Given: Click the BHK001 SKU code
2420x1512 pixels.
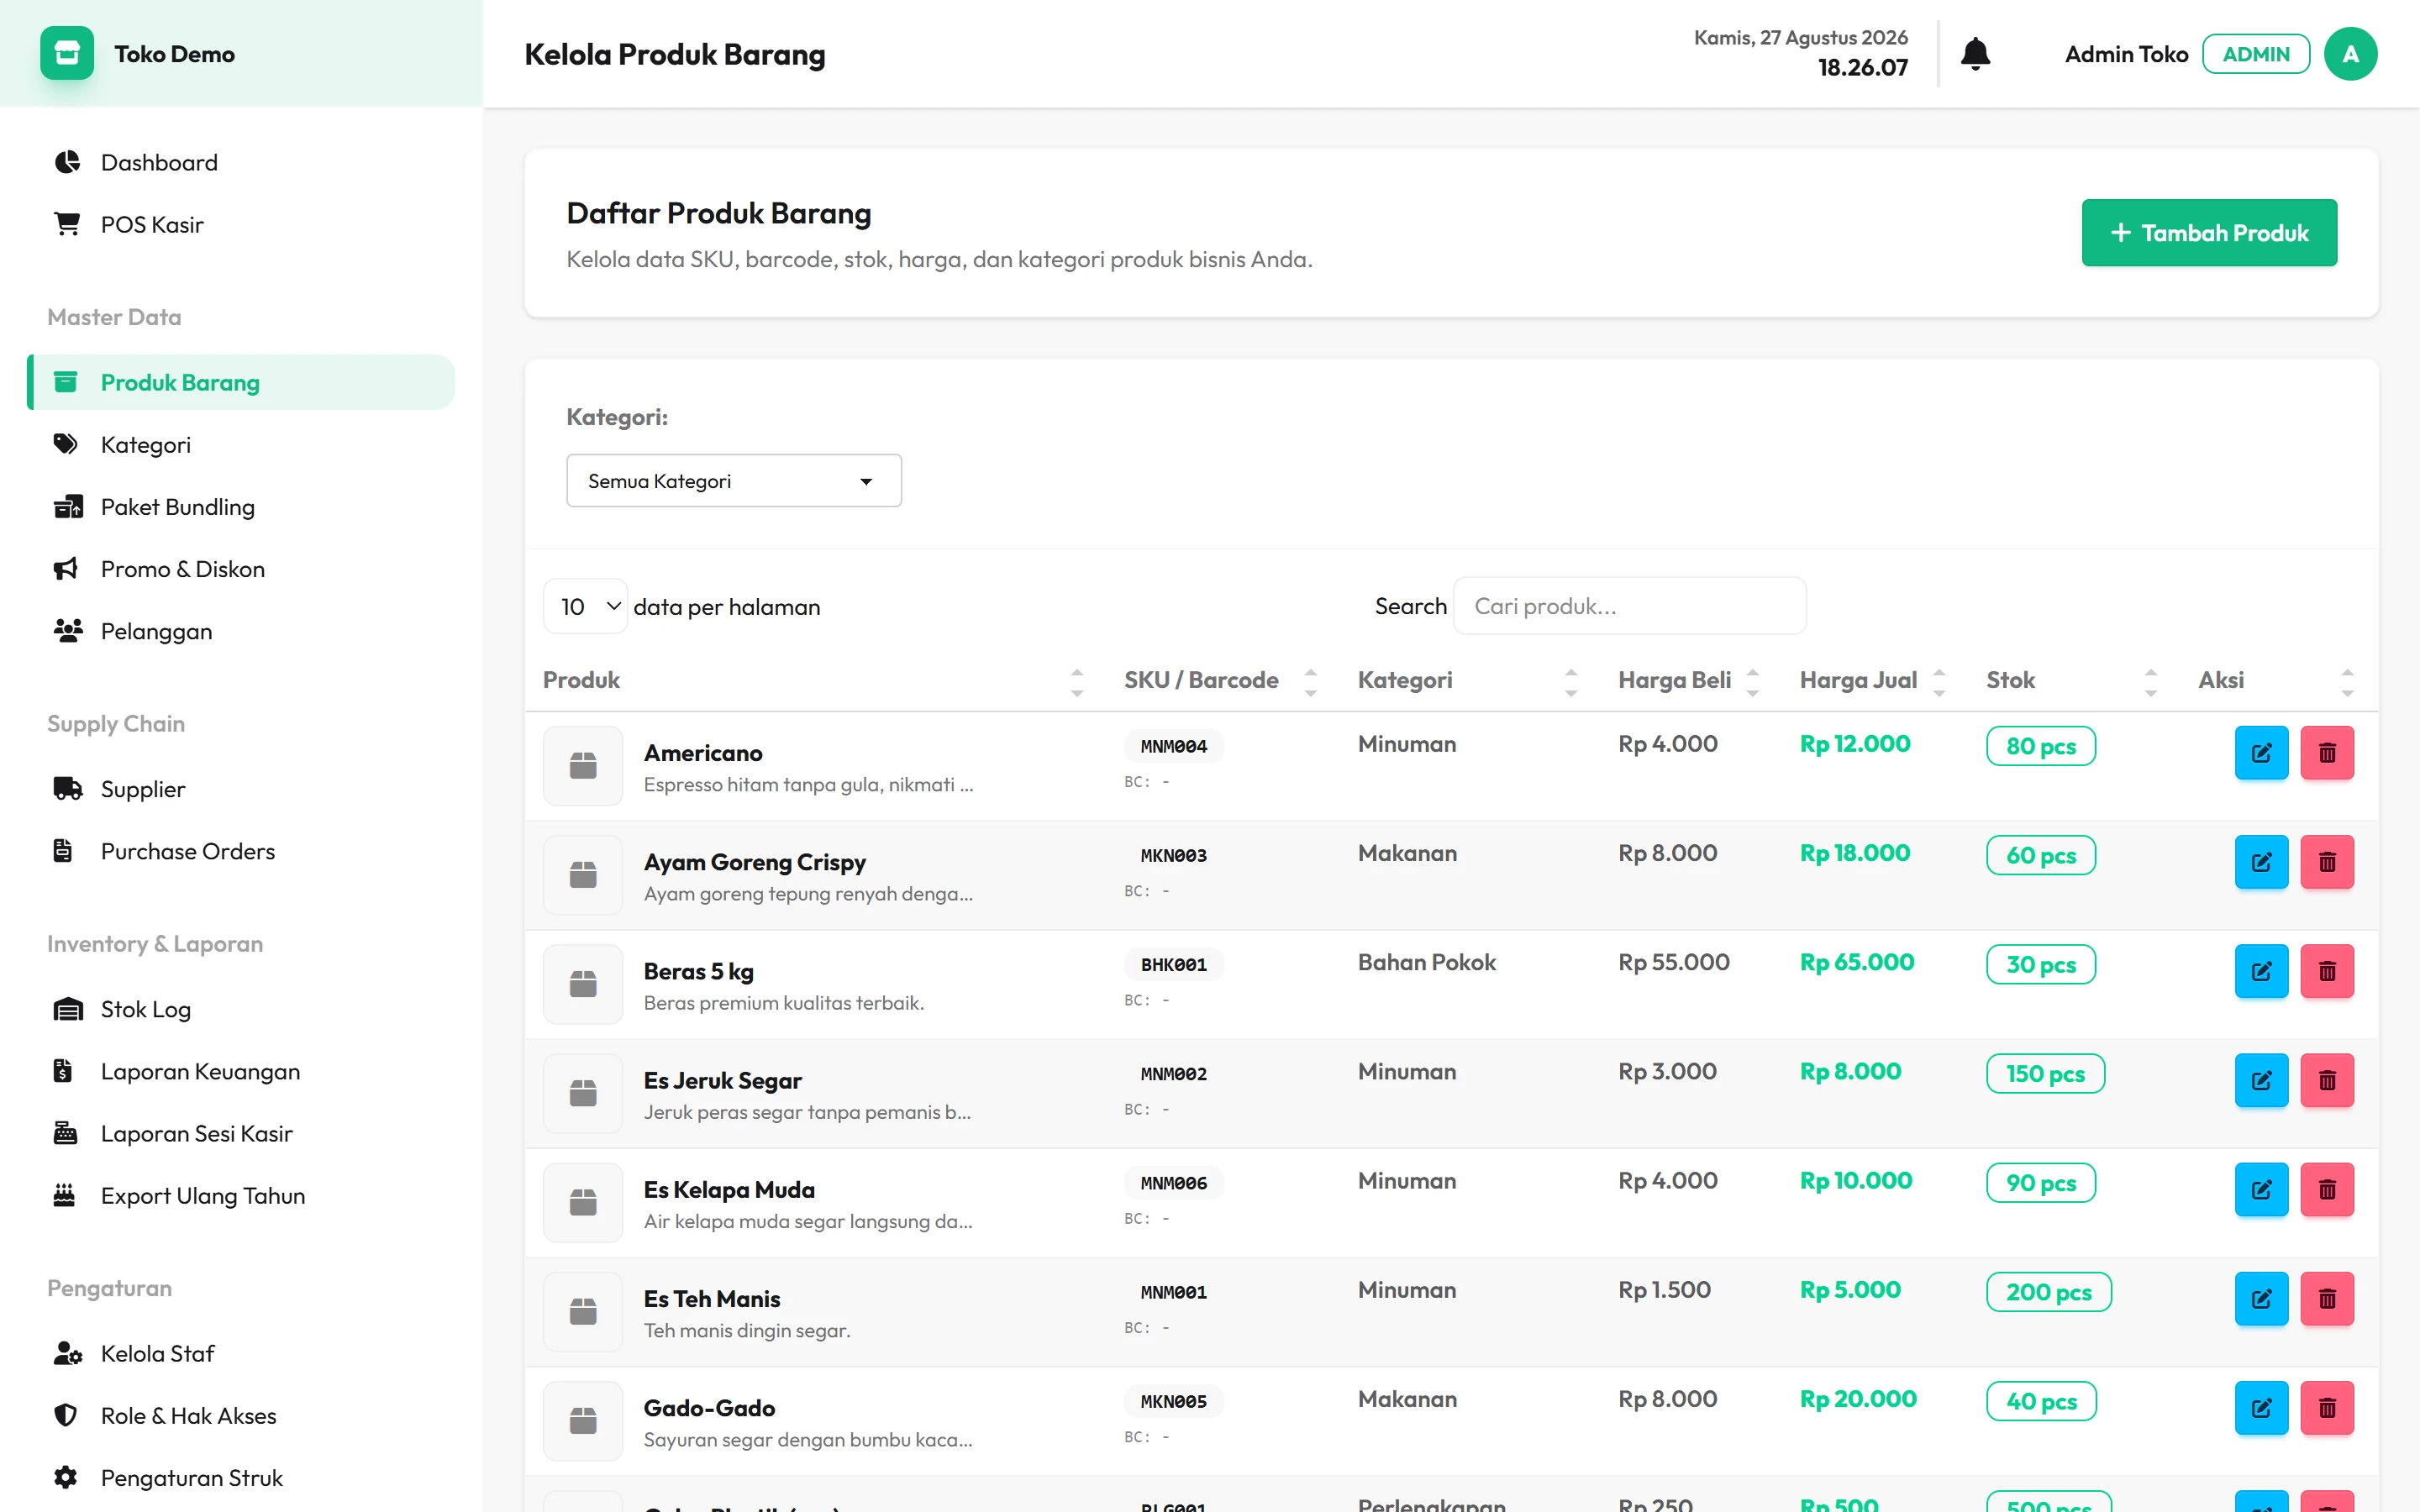Looking at the screenshot, I should click(x=1174, y=965).
